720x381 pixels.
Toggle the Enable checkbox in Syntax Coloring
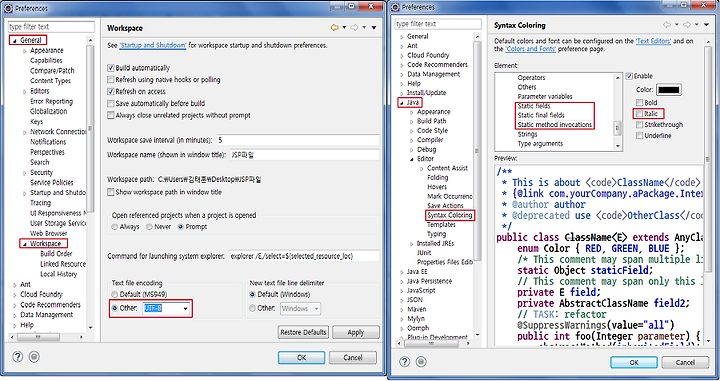tap(629, 76)
